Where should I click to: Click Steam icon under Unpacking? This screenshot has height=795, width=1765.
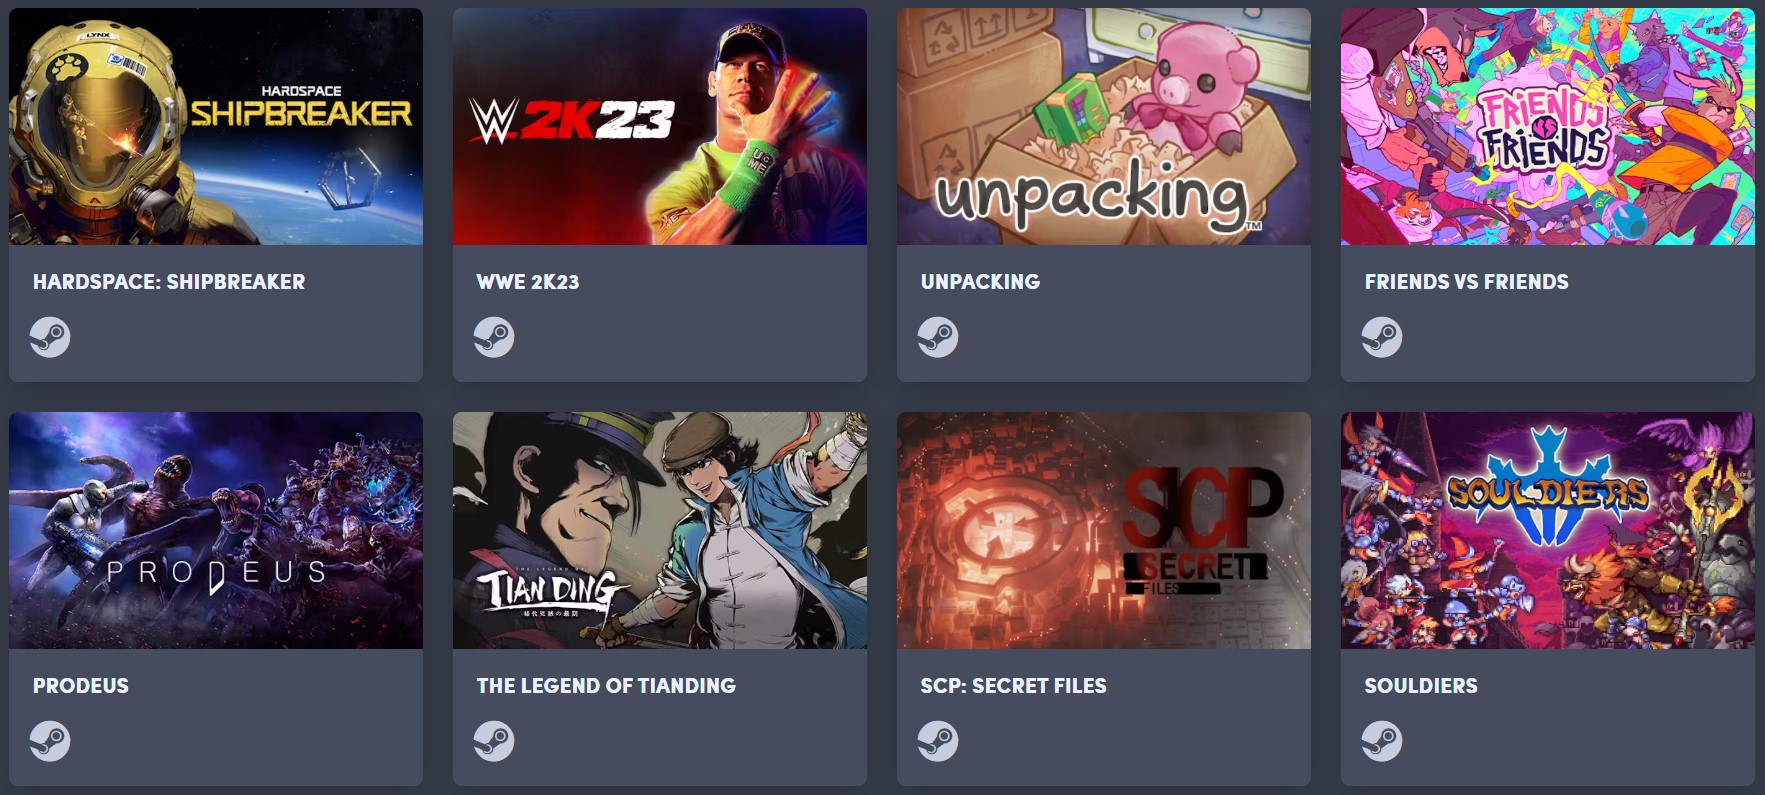[938, 337]
